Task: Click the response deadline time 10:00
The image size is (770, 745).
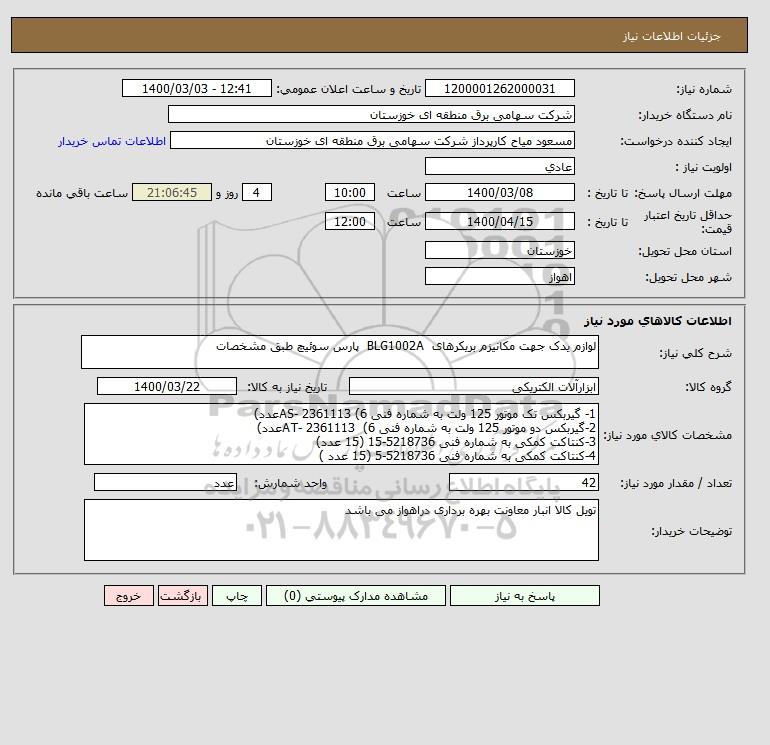Action: point(350,193)
